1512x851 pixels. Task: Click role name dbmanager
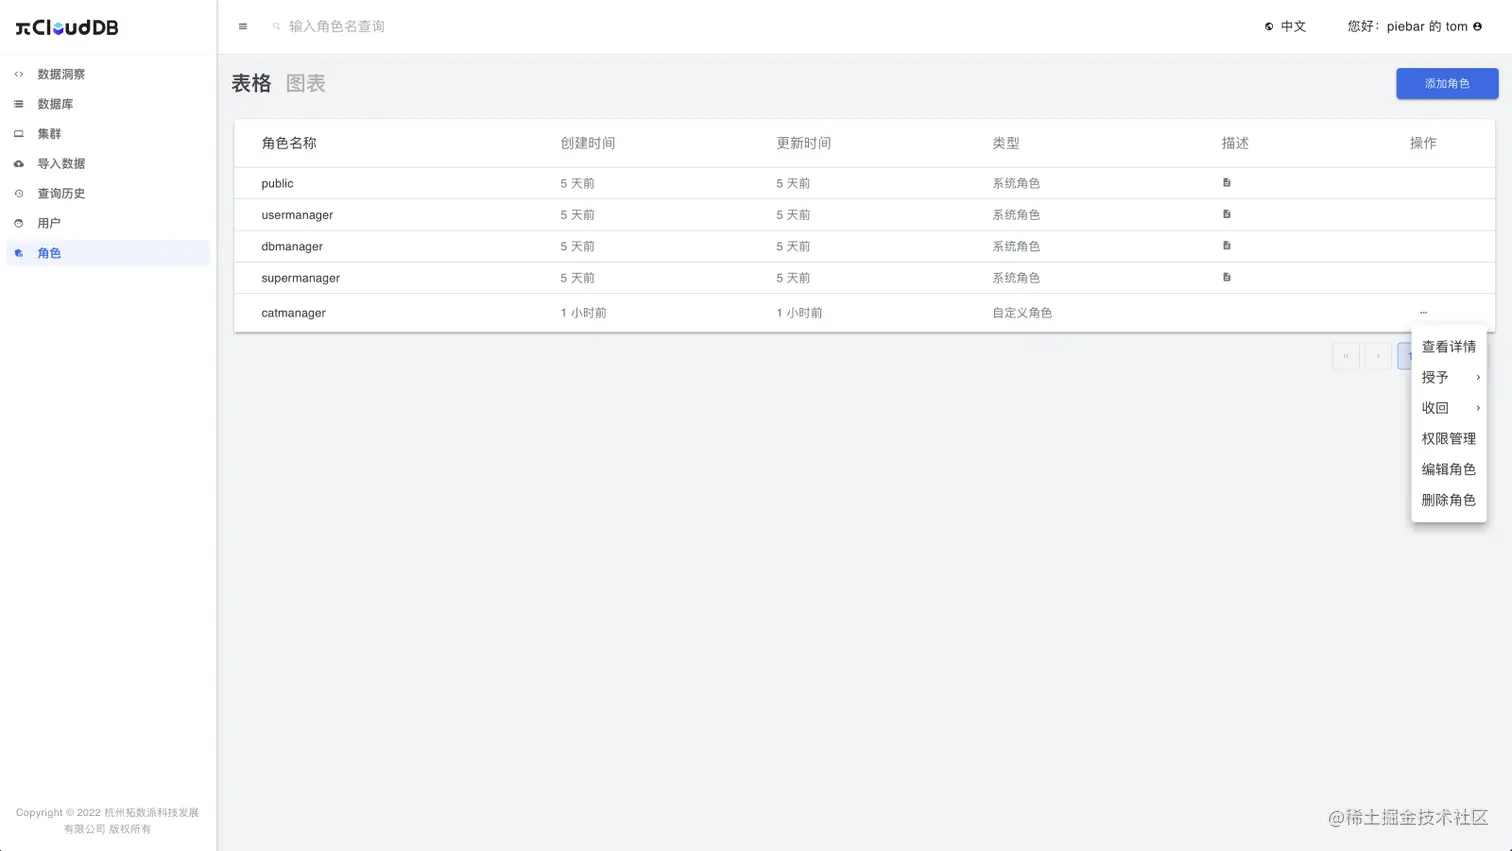292,247
